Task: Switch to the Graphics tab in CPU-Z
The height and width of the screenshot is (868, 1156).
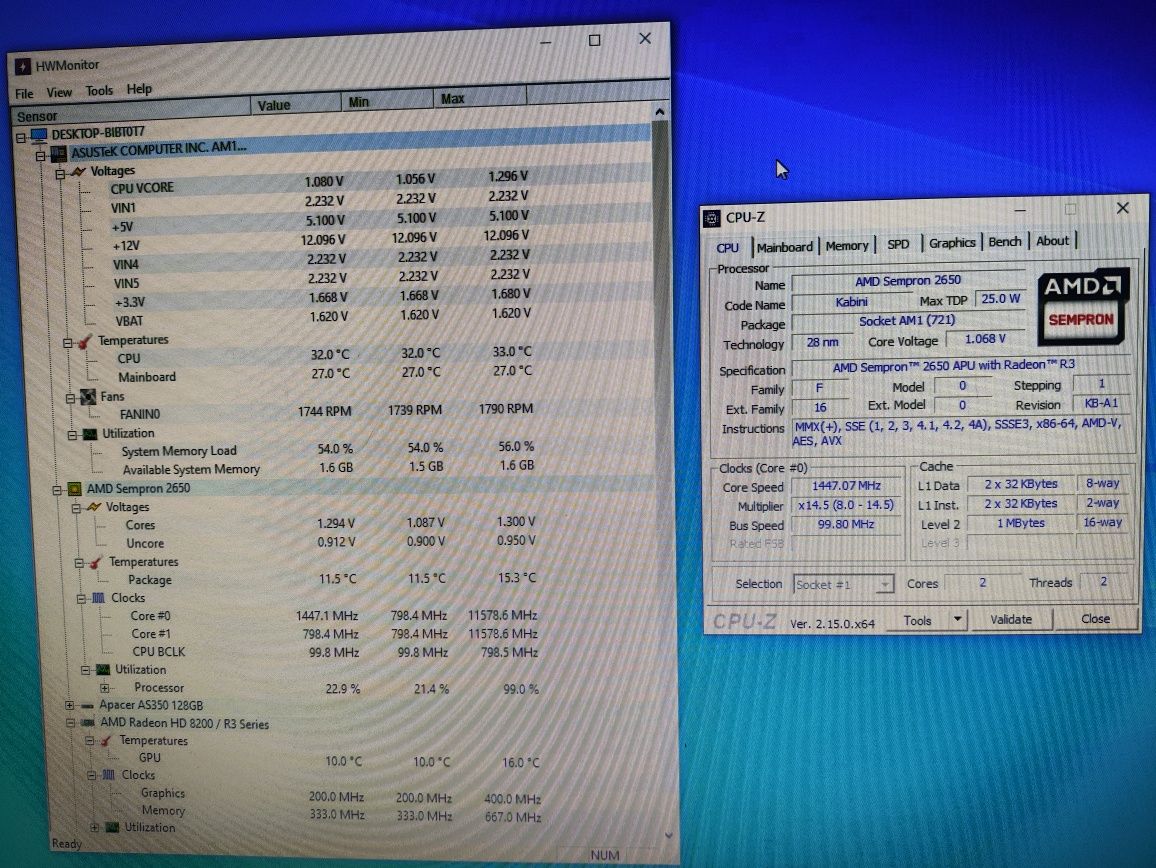Action: click(x=952, y=243)
